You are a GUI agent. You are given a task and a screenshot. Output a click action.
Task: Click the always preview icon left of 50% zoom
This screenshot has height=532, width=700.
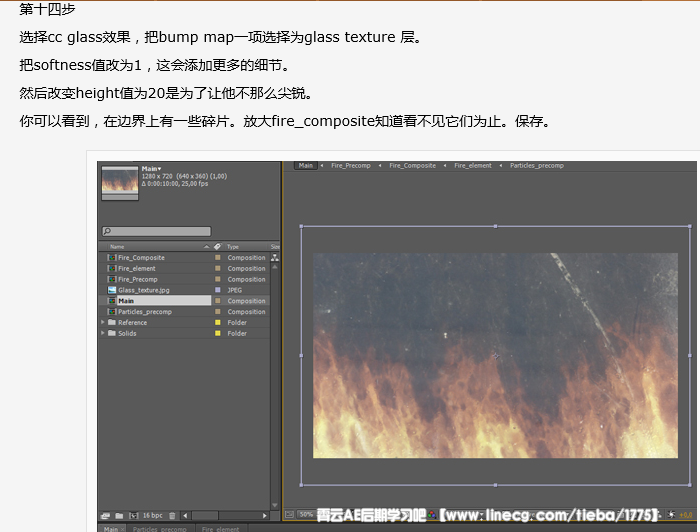(x=289, y=515)
